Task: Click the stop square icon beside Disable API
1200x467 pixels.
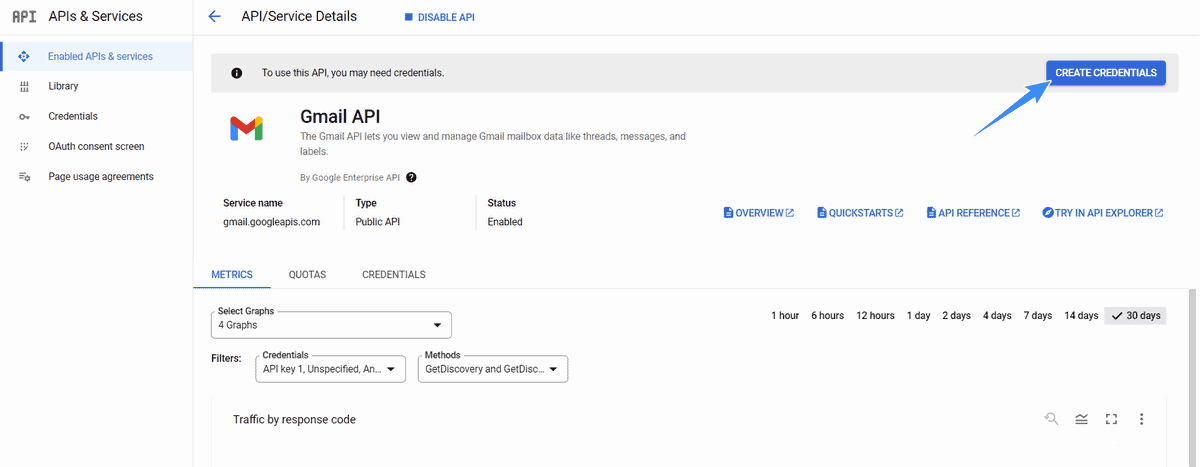Action: coord(408,17)
